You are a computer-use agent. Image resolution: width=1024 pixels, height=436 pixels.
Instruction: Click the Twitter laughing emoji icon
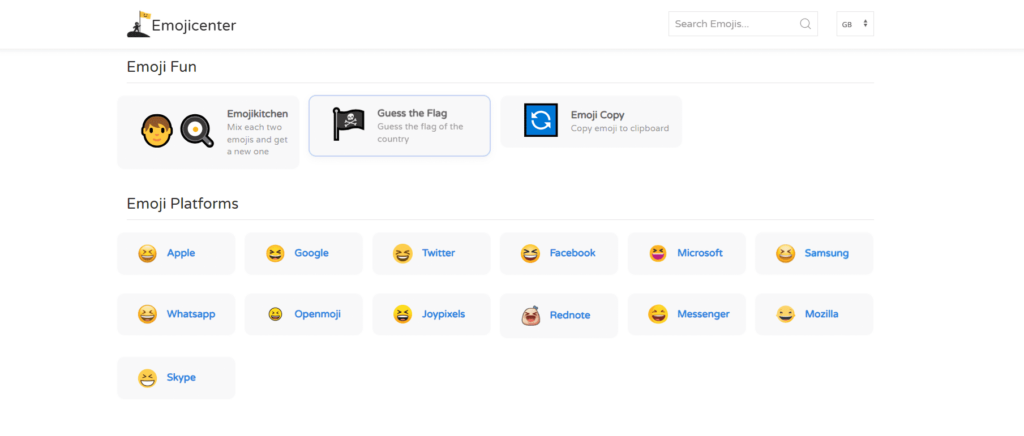click(403, 253)
